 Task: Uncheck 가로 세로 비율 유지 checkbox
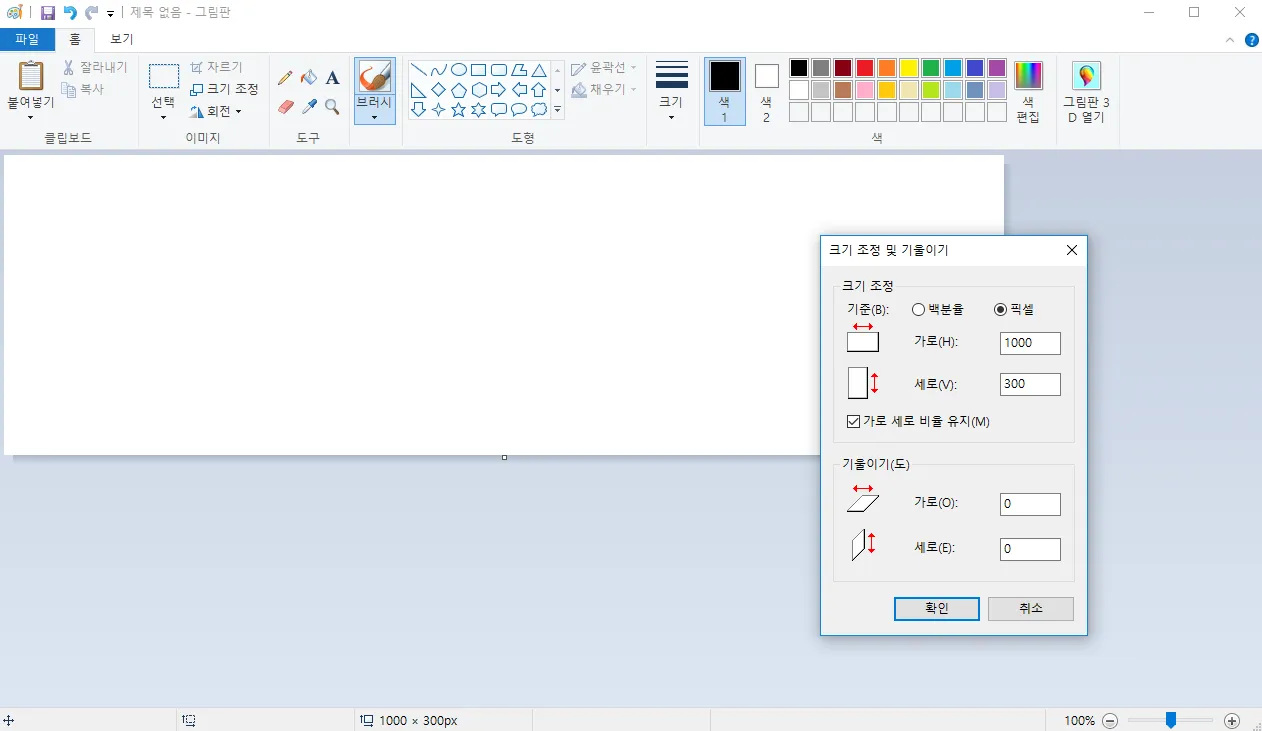point(853,421)
